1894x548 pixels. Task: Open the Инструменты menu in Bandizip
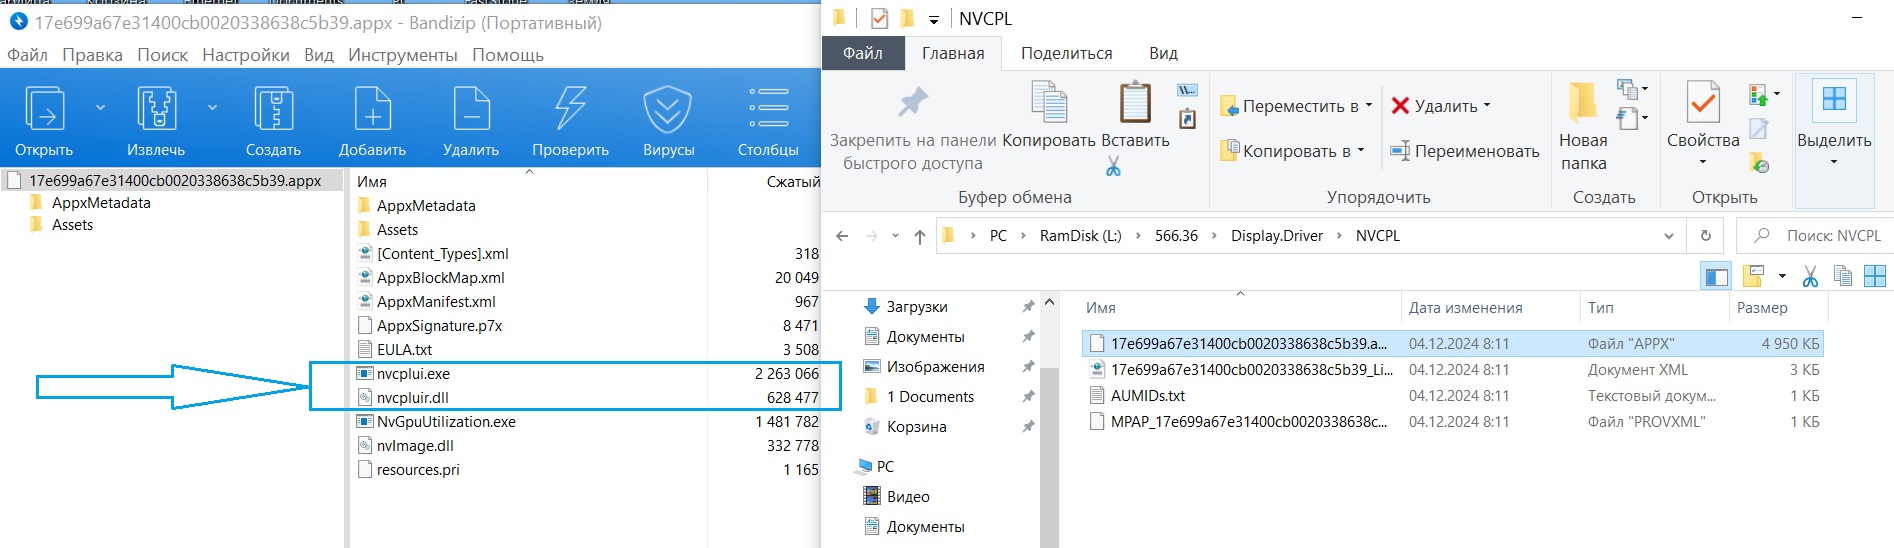tap(403, 55)
